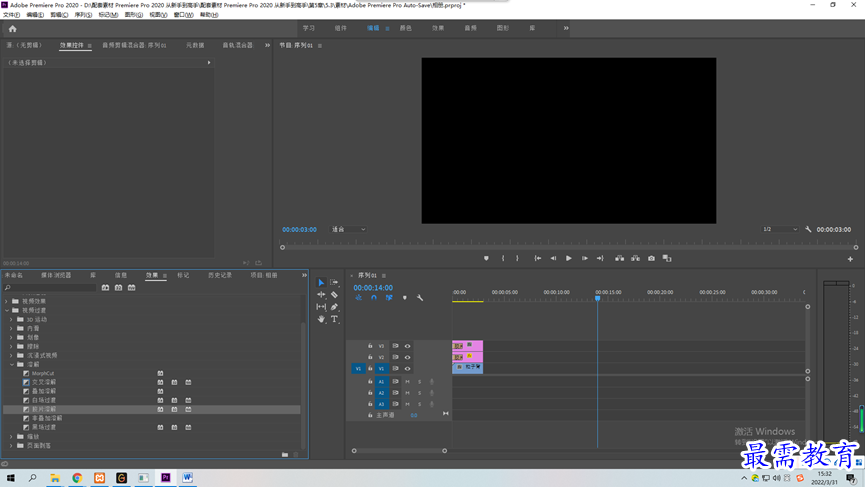Open playback resolution 1/2 dropdown
Screen dimensions: 865x487
[x=780, y=229]
